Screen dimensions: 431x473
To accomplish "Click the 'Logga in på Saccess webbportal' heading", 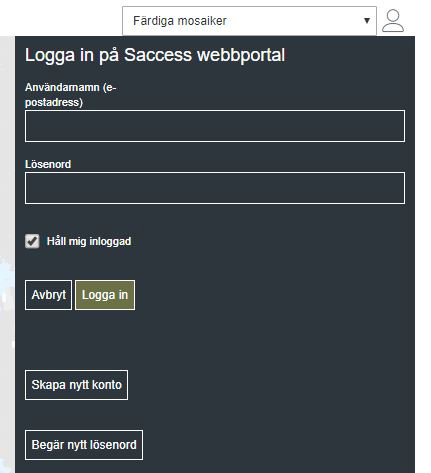I will (x=155, y=55).
